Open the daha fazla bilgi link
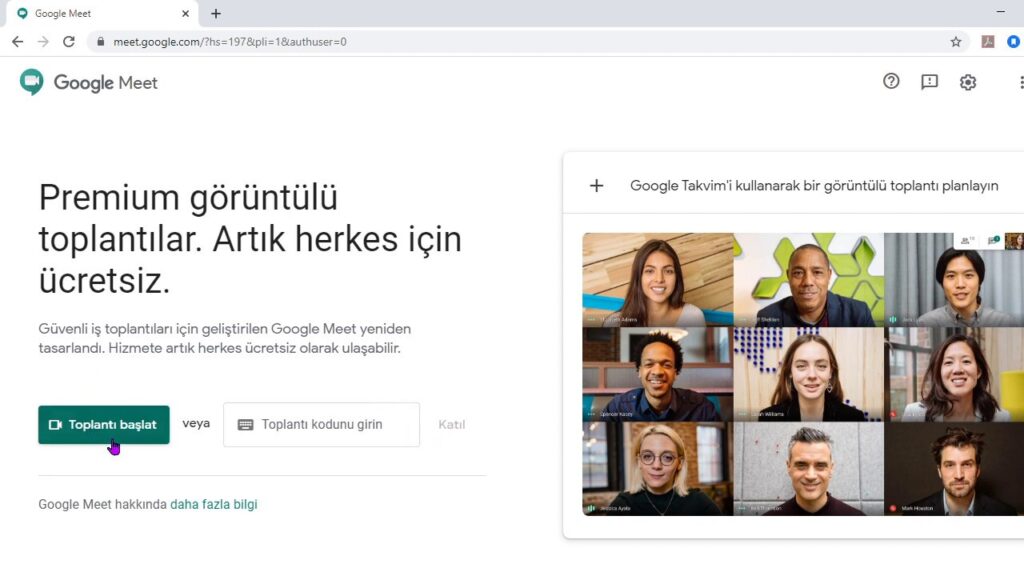This screenshot has height=576, width=1024. click(x=214, y=504)
